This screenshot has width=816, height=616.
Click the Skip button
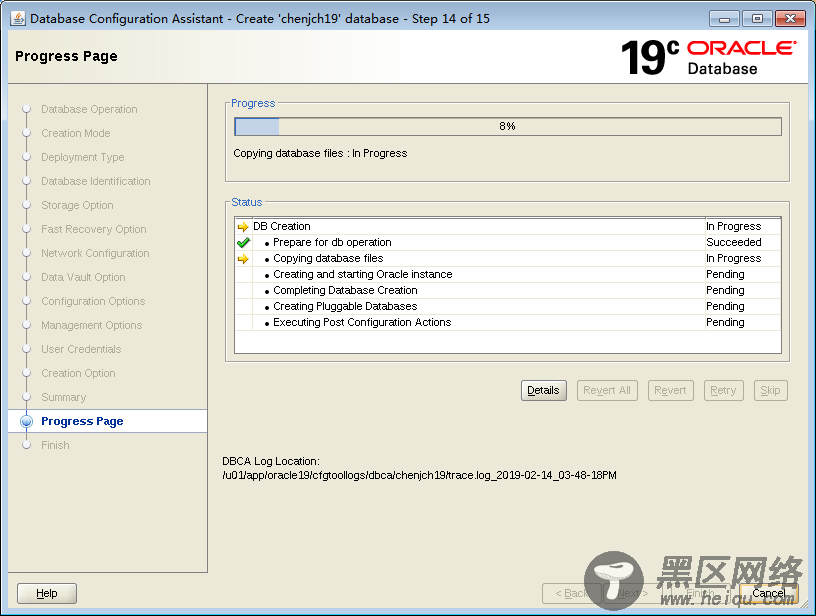(770, 390)
